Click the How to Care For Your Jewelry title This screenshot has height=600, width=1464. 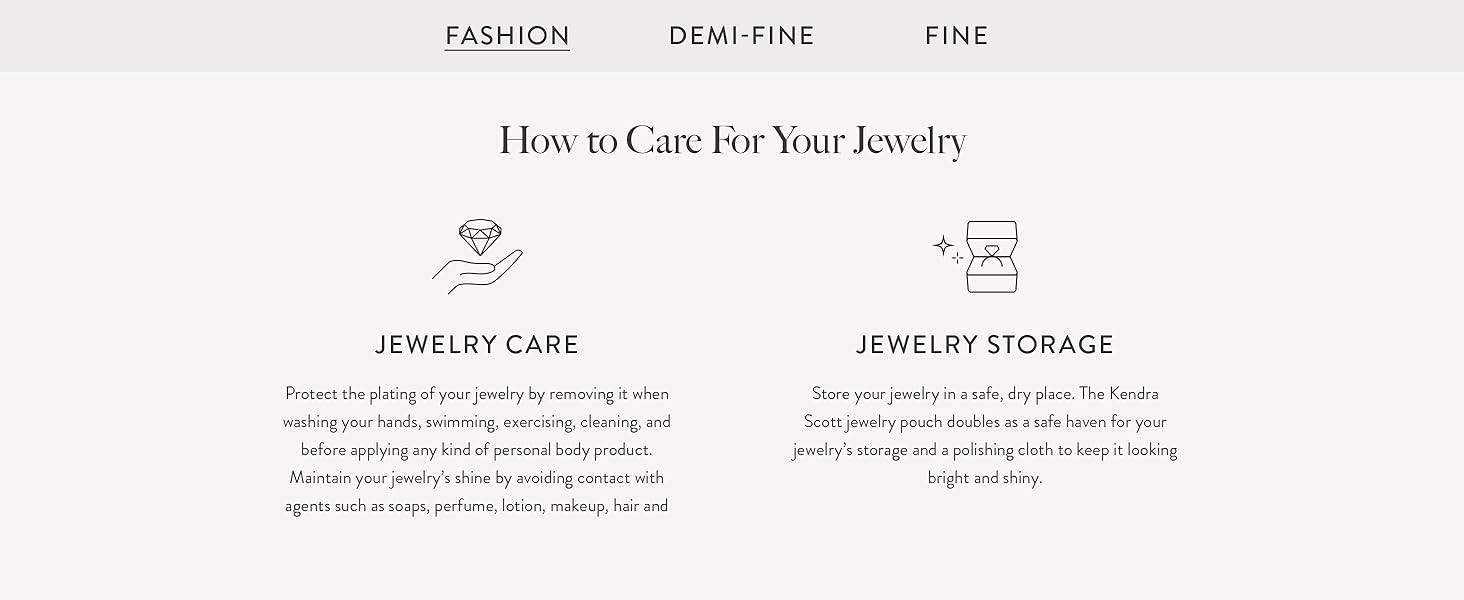click(732, 139)
